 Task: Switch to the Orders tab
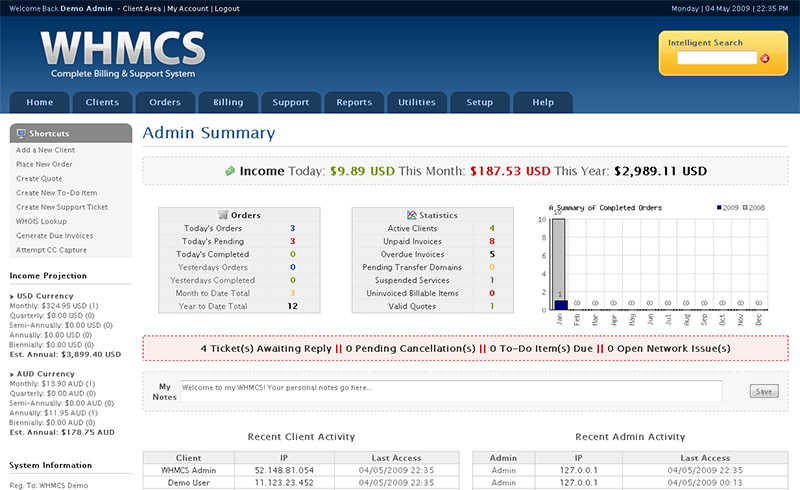point(165,102)
